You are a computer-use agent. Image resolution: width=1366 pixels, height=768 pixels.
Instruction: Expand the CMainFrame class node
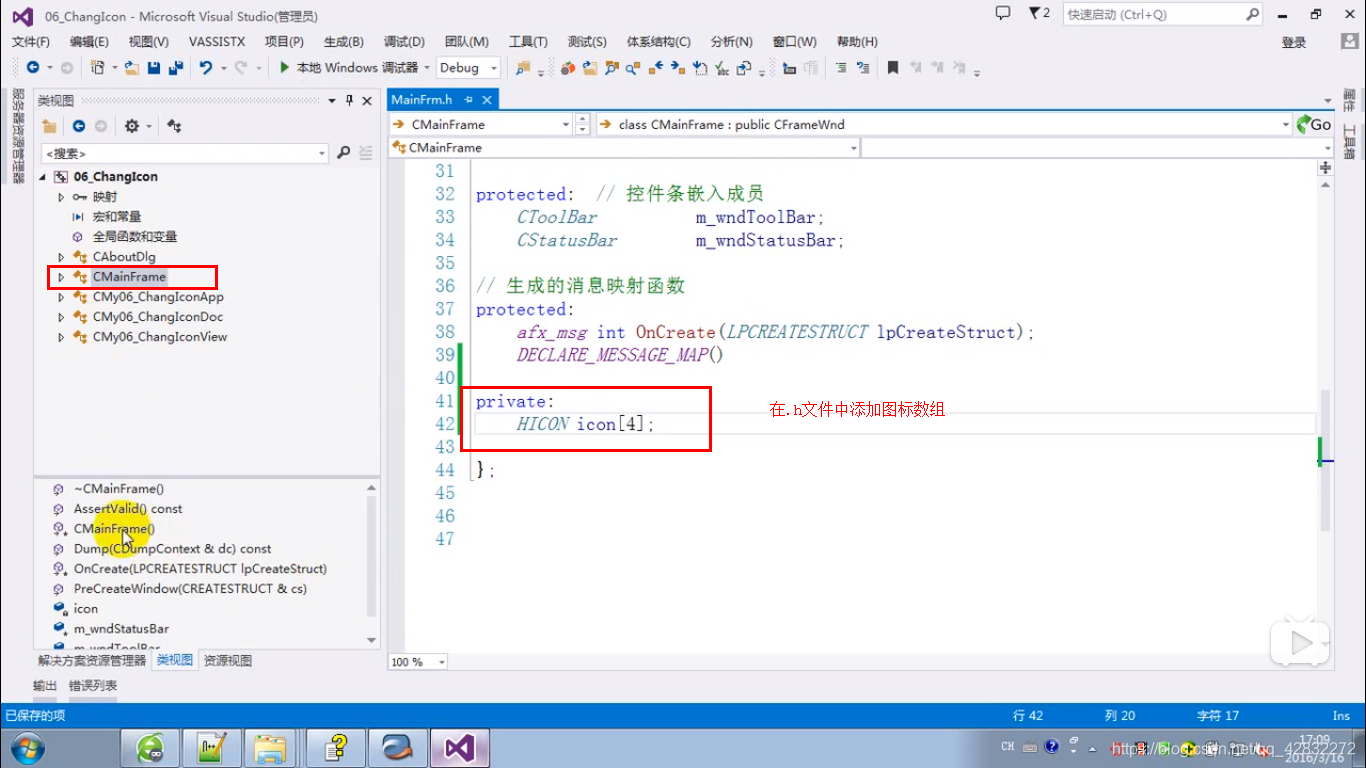point(61,277)
